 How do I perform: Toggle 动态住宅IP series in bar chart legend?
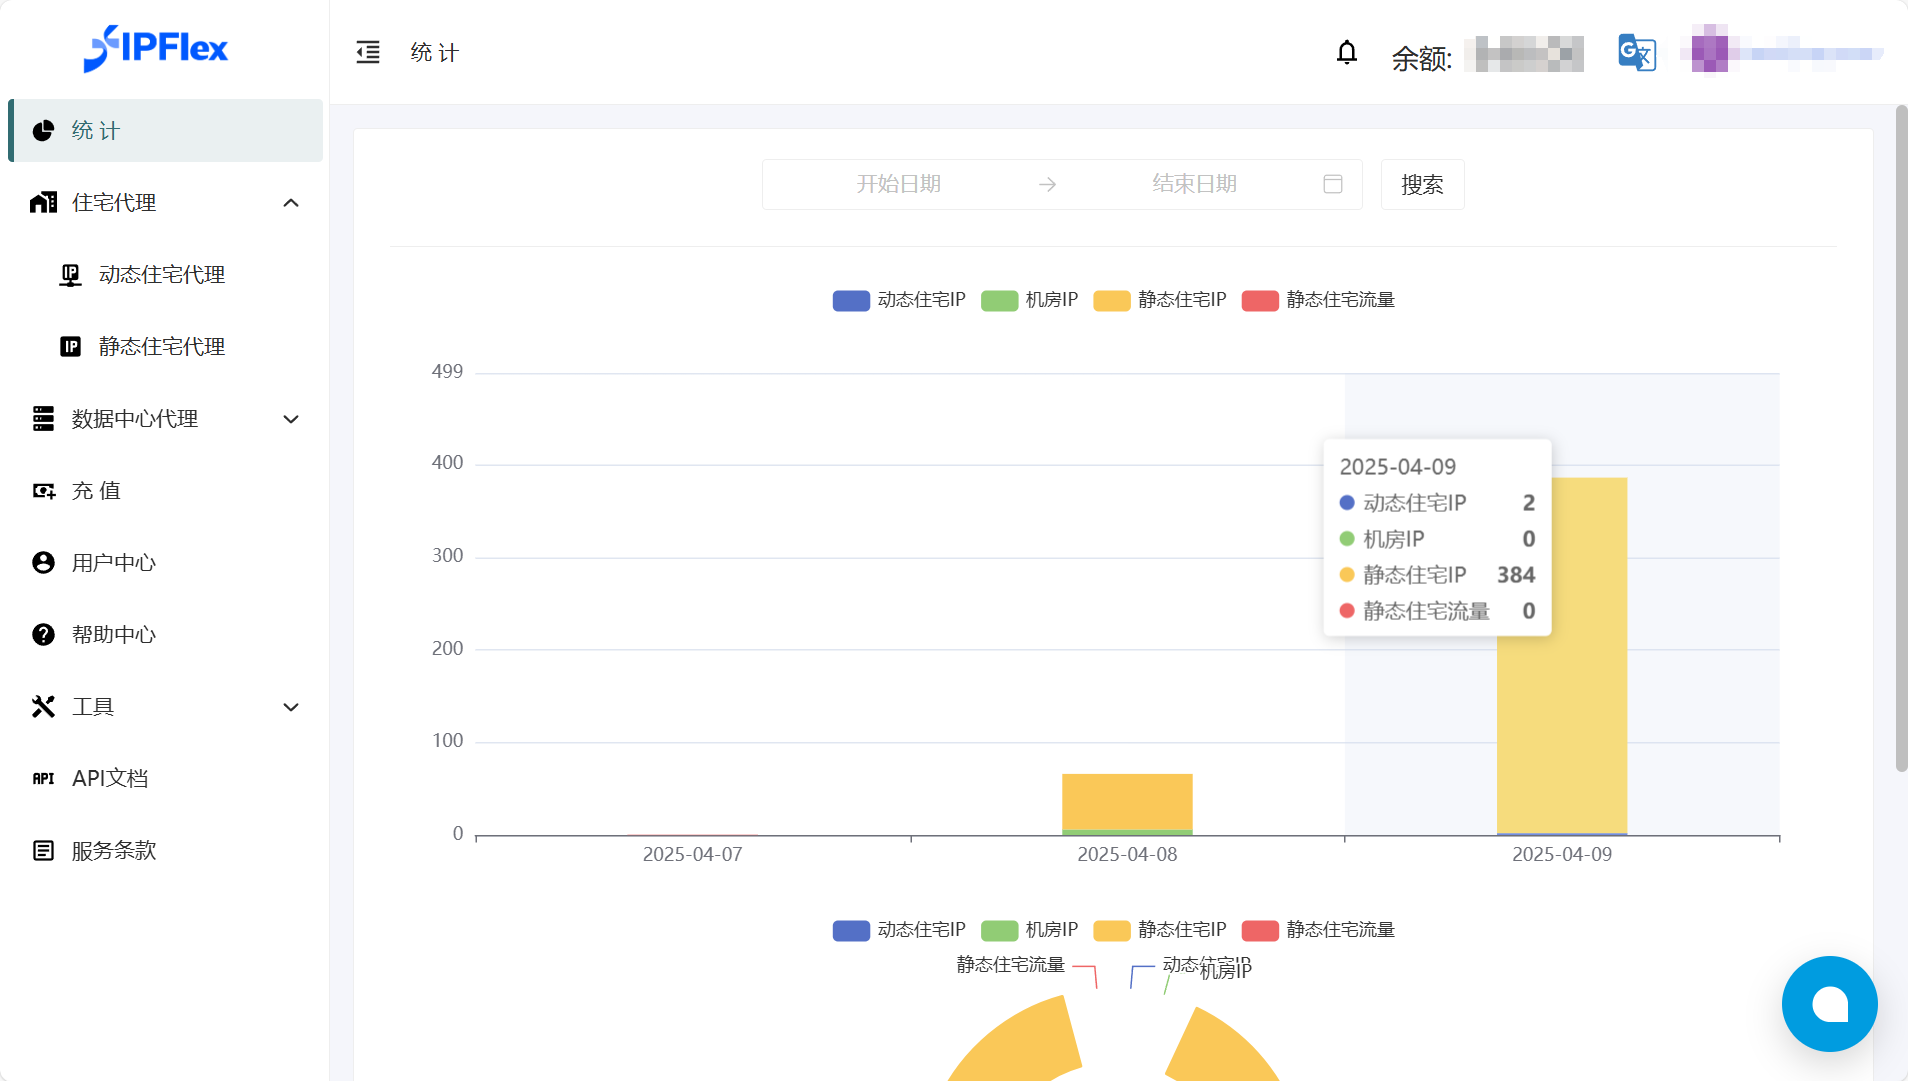pyautogui.click(x=898, y=300)
